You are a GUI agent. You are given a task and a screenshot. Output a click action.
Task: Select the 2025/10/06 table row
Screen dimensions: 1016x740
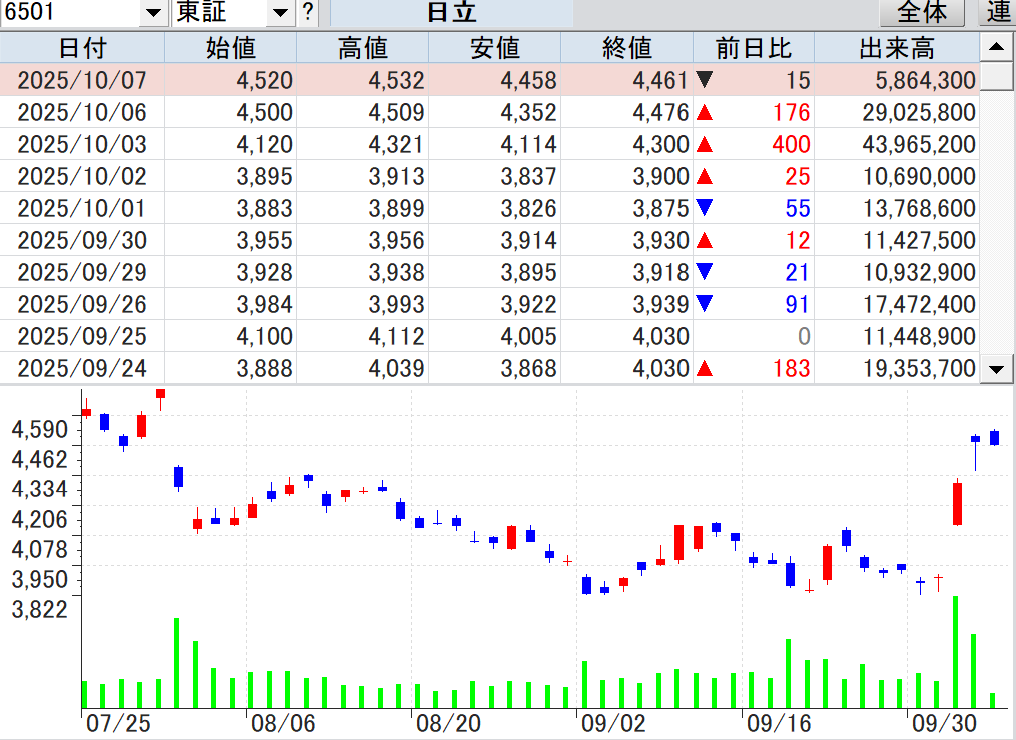pyautogui.click(x=400, y=113)
